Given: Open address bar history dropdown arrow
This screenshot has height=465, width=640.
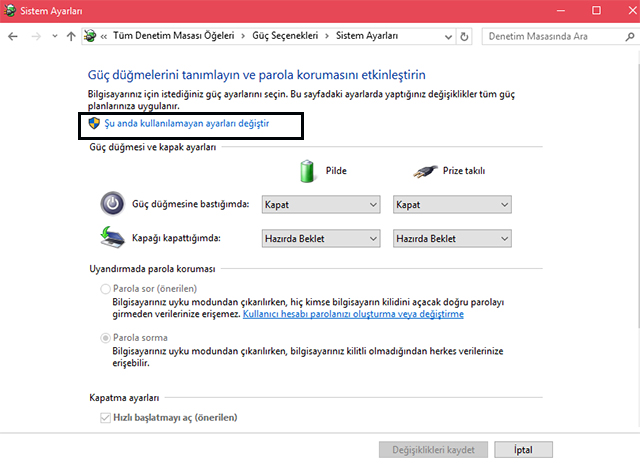Looking at the screenshot, I should (x=448, y=37).
